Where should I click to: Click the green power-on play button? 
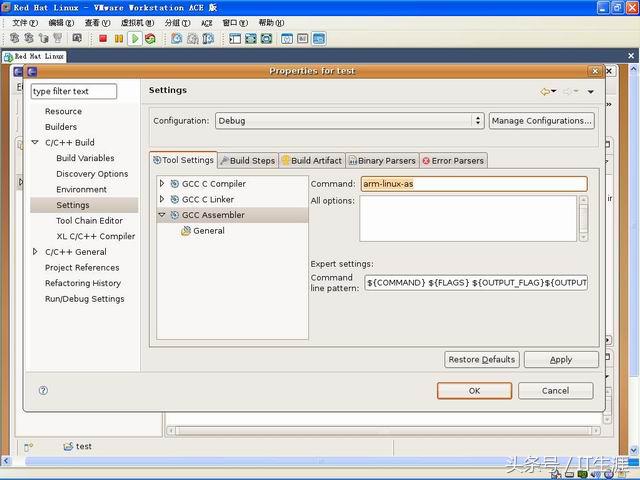click(x=134, y=39)
